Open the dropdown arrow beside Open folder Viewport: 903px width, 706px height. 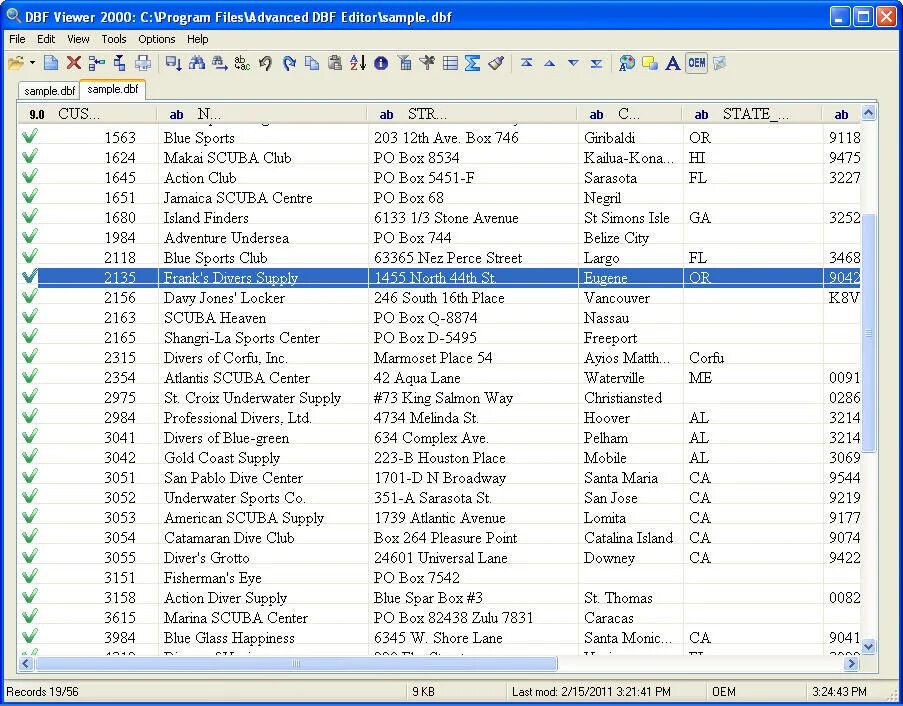pos(32,63)
